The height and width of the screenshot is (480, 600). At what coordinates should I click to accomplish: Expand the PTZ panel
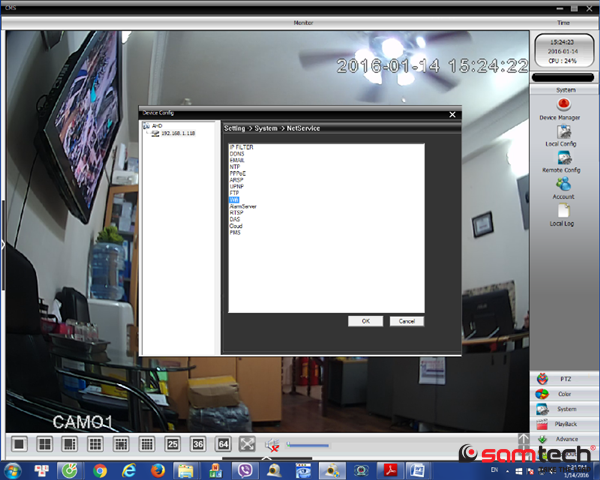(x=565, y=380)
